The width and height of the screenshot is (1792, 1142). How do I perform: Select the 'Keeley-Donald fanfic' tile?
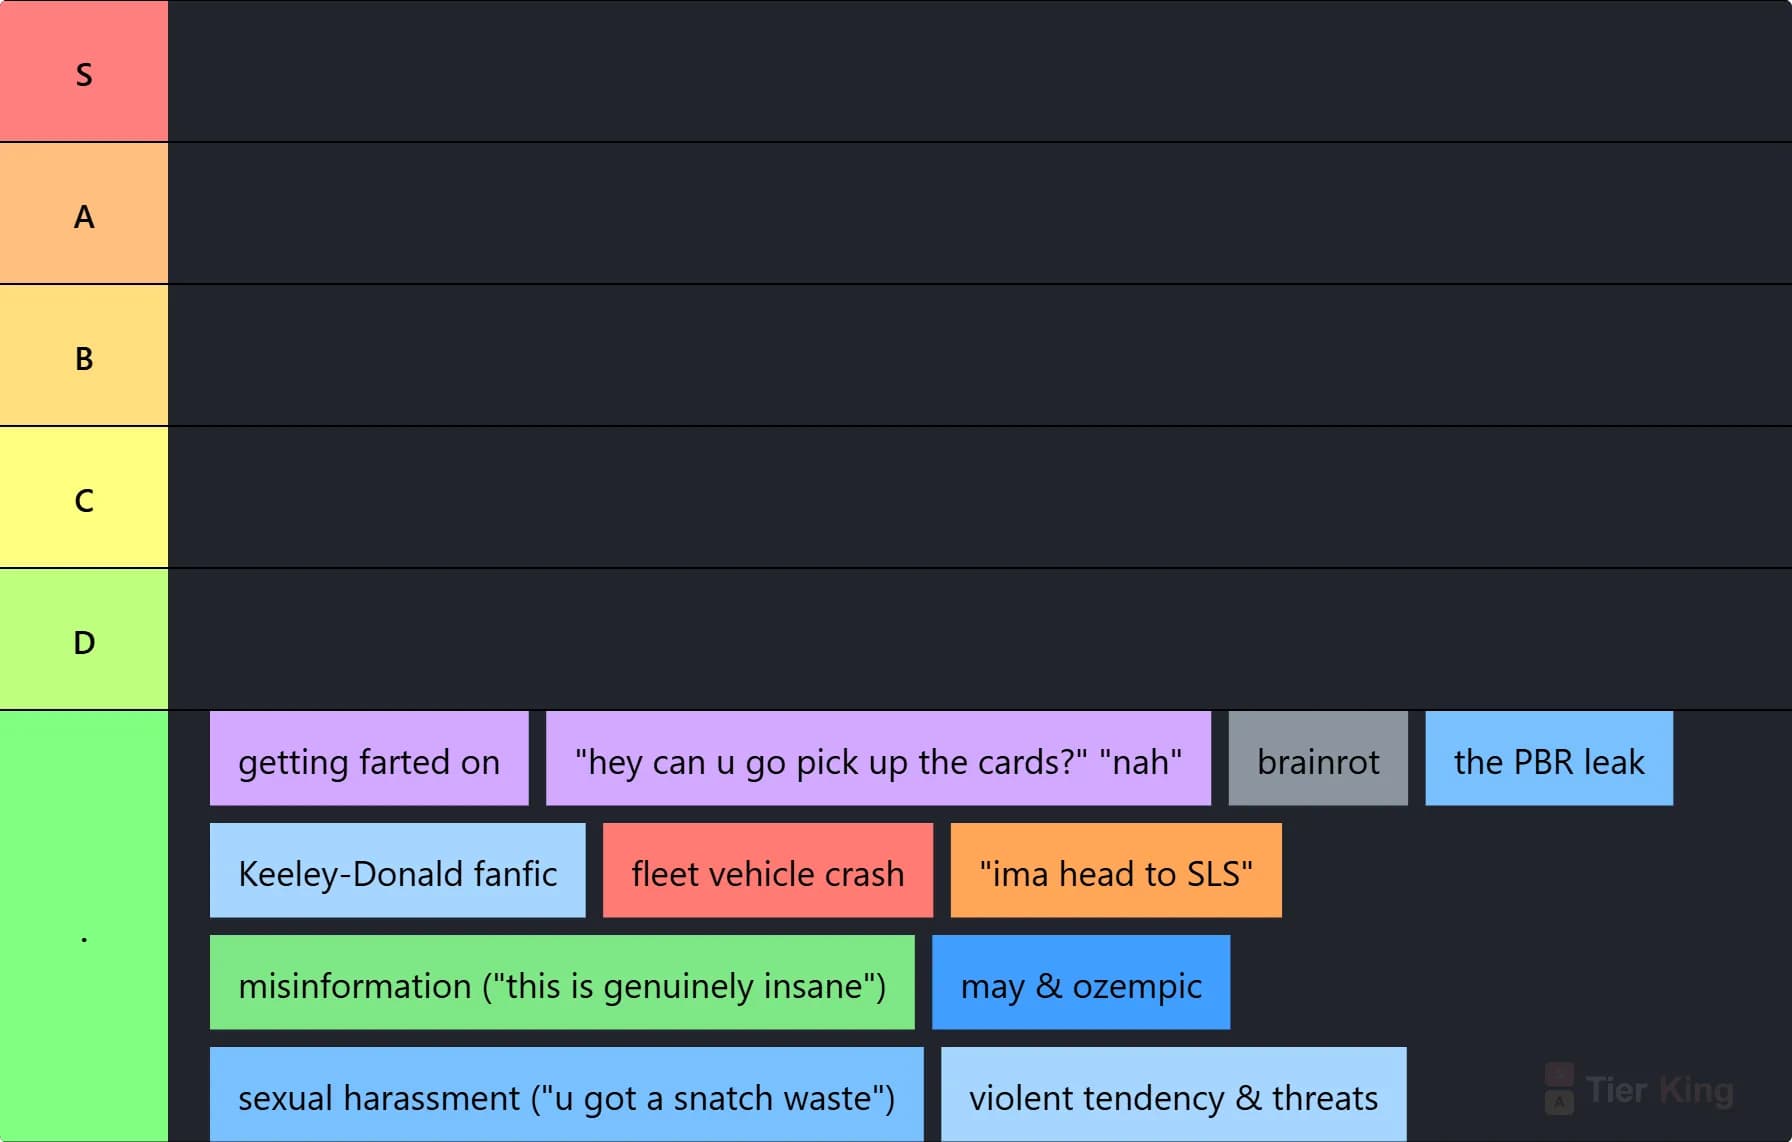(x=398, y=870)
